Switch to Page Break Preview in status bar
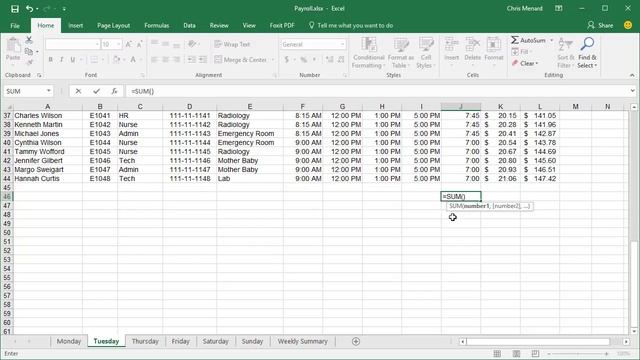The width and height of the screenshot is (640, 360). (x=535, y=353)
